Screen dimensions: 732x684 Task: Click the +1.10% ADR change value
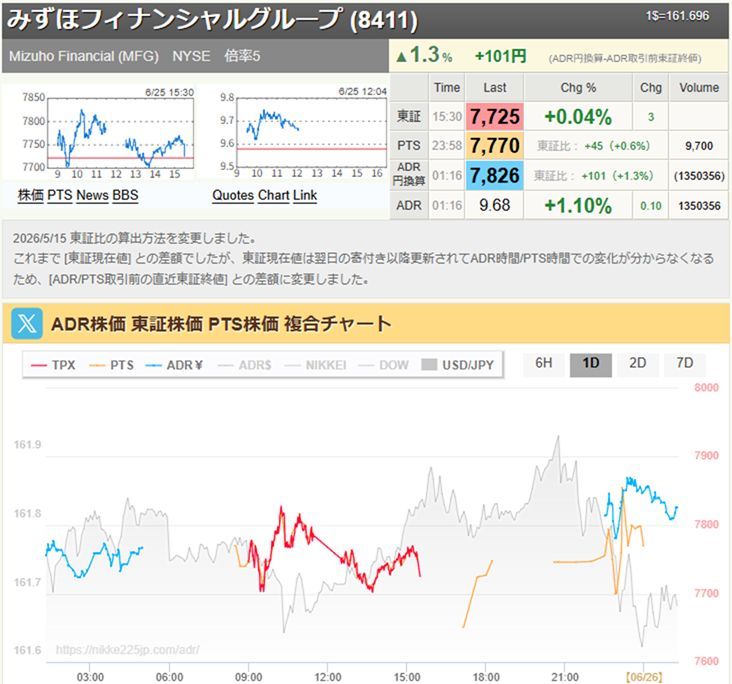coord(578,205)
